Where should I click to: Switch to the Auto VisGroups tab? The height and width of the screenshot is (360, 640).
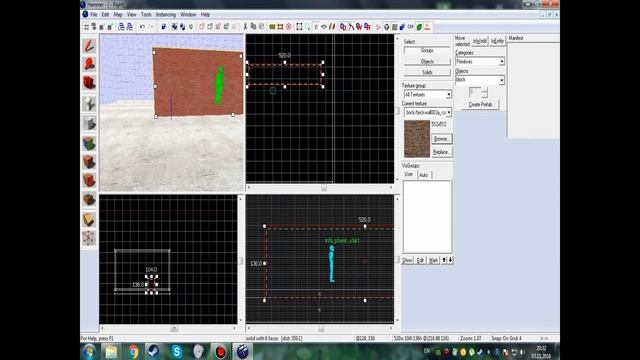pos(423,175)
